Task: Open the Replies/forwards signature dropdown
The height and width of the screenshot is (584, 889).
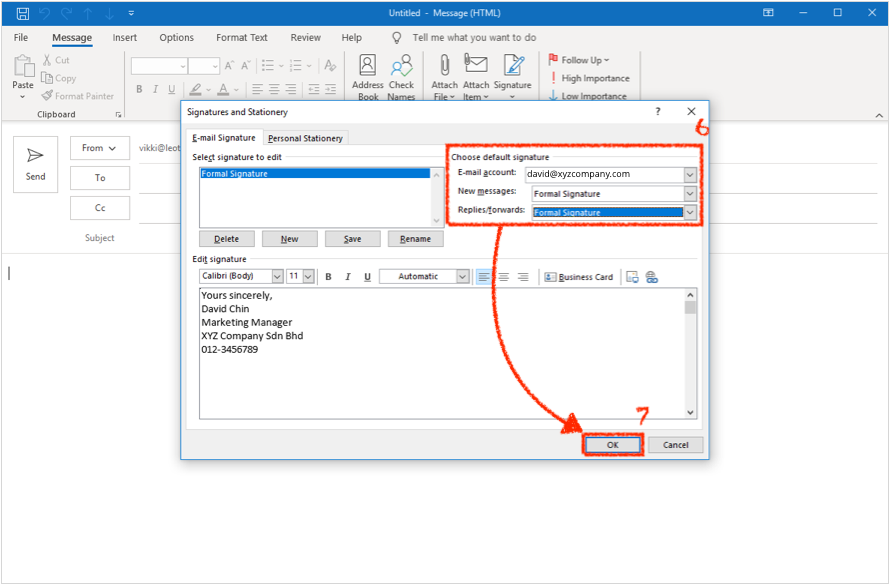Action: pos(689,213)
